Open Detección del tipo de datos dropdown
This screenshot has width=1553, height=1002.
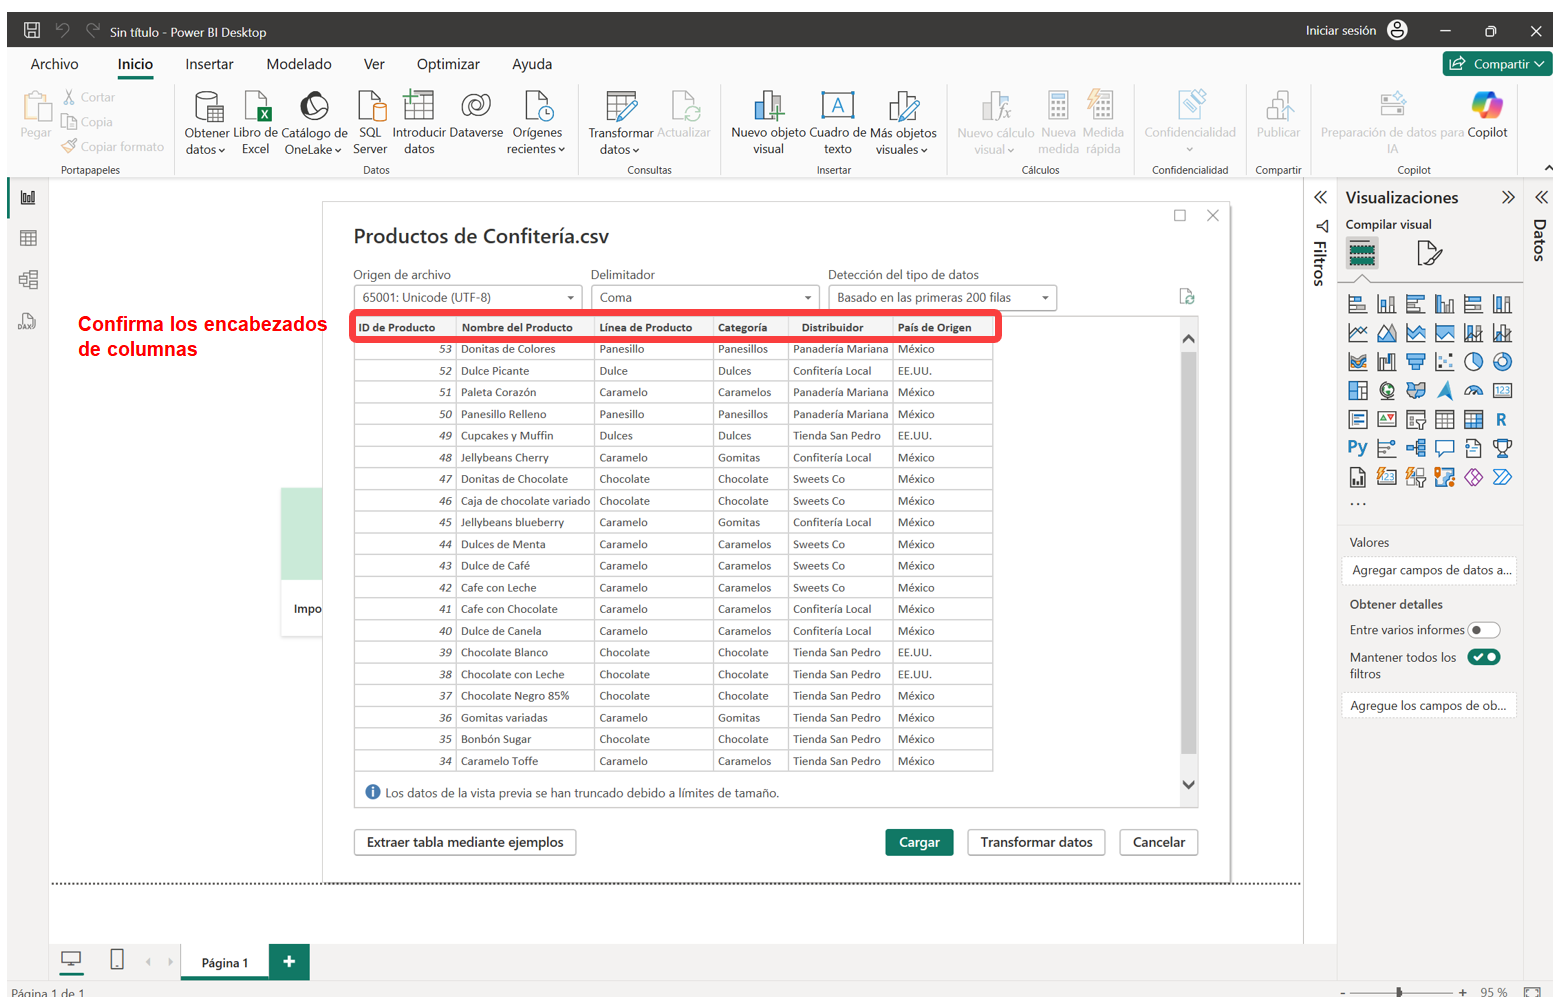pyautogui.click(x=942, y=298)
